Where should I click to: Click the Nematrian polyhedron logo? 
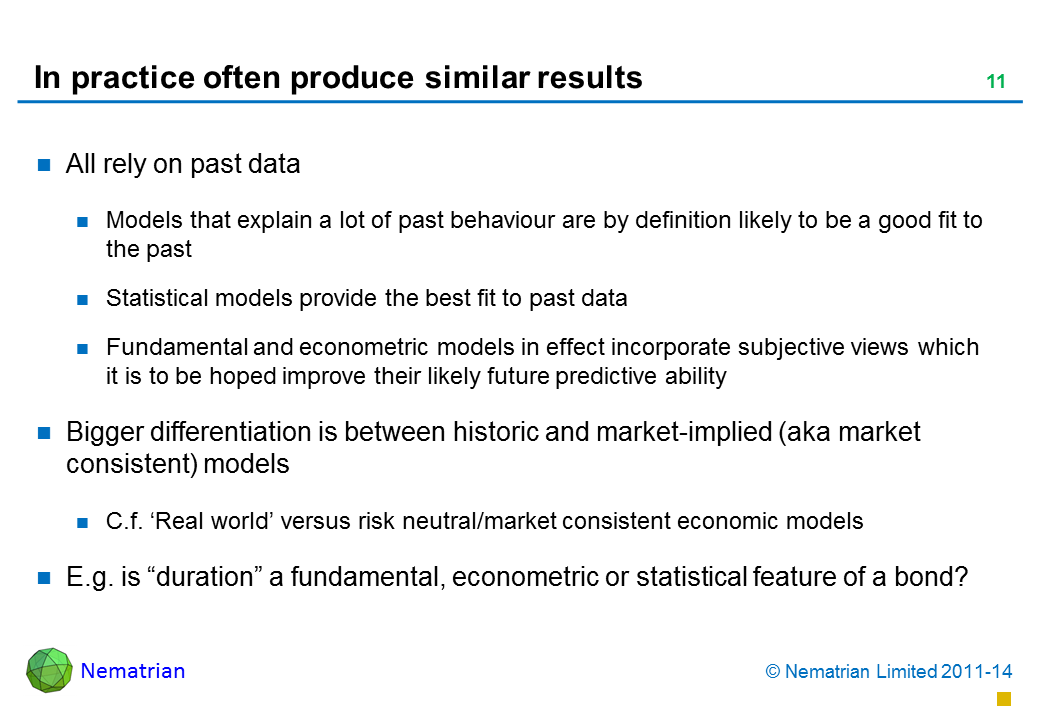tap(49, 670)
